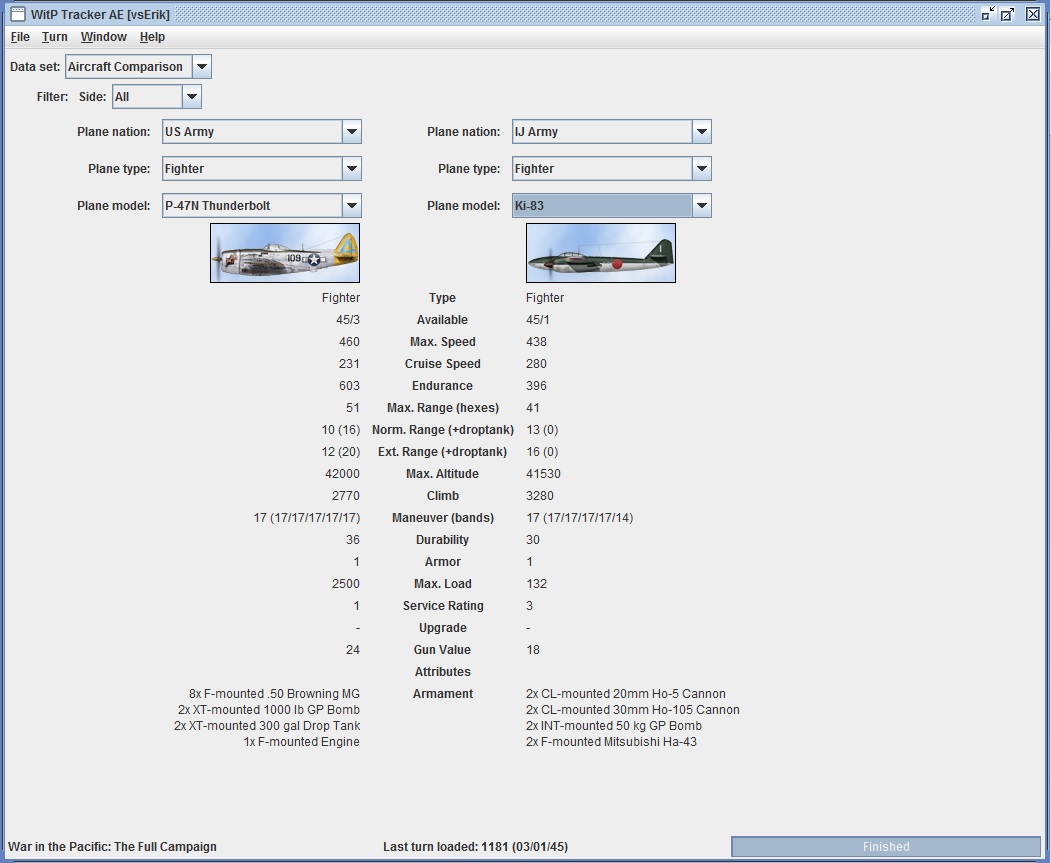Click the Max. Altitude label
The height and width of the screenshot is (863, 1051).
pyautogui.click(x=442, y=474)
